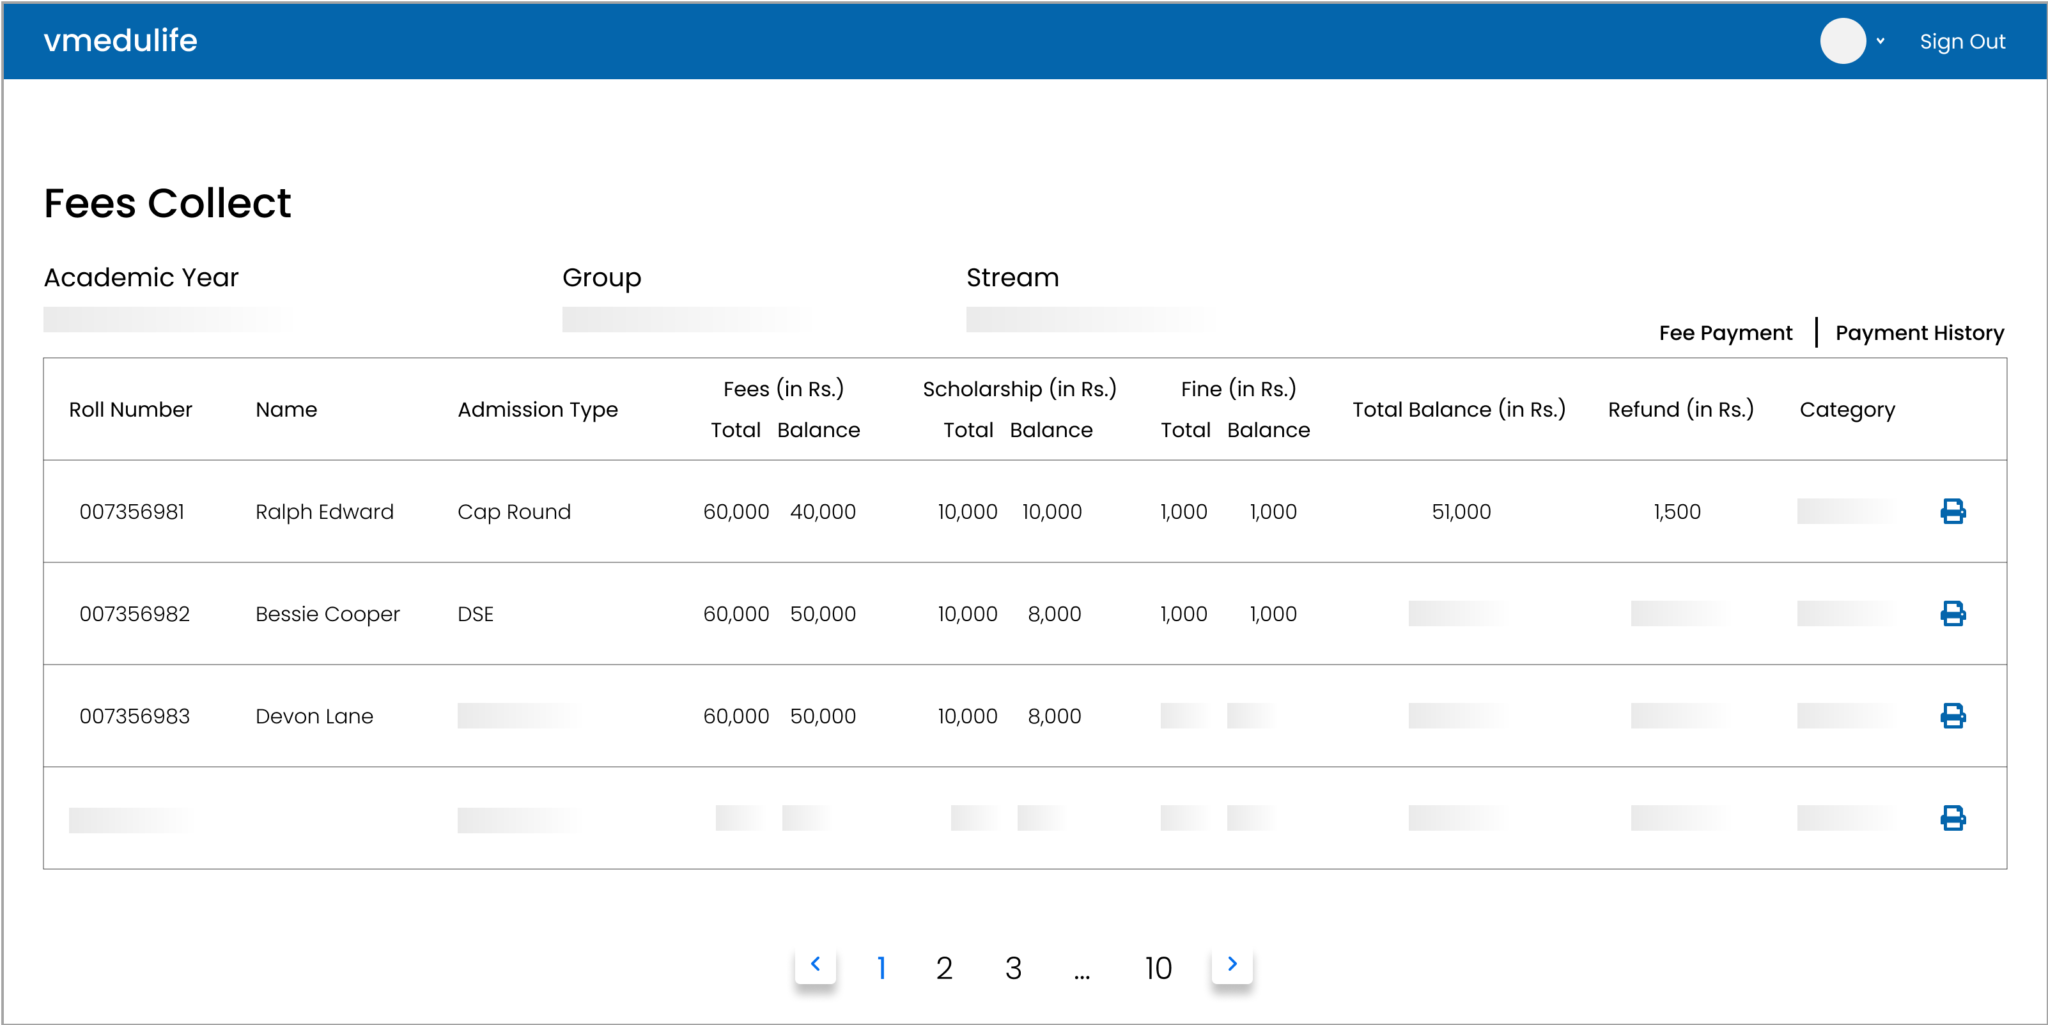Switch to the Fee Payment tab
This screenshot has width=2048, height=1025.
click(1725, 333)
